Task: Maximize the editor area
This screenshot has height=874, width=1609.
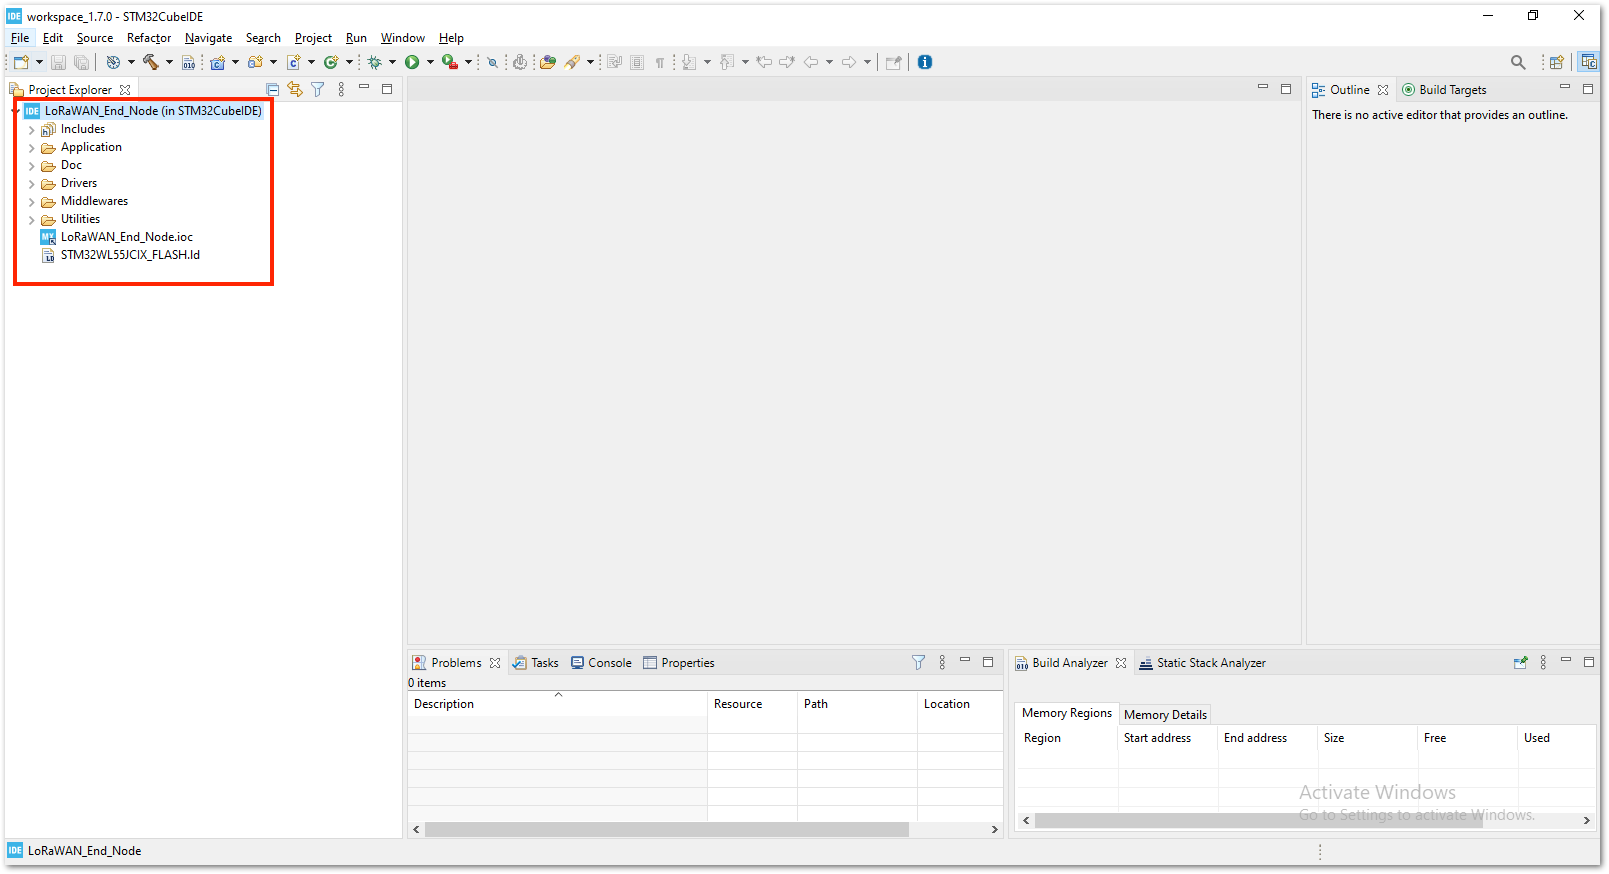Action: [x=1286, y=89]
